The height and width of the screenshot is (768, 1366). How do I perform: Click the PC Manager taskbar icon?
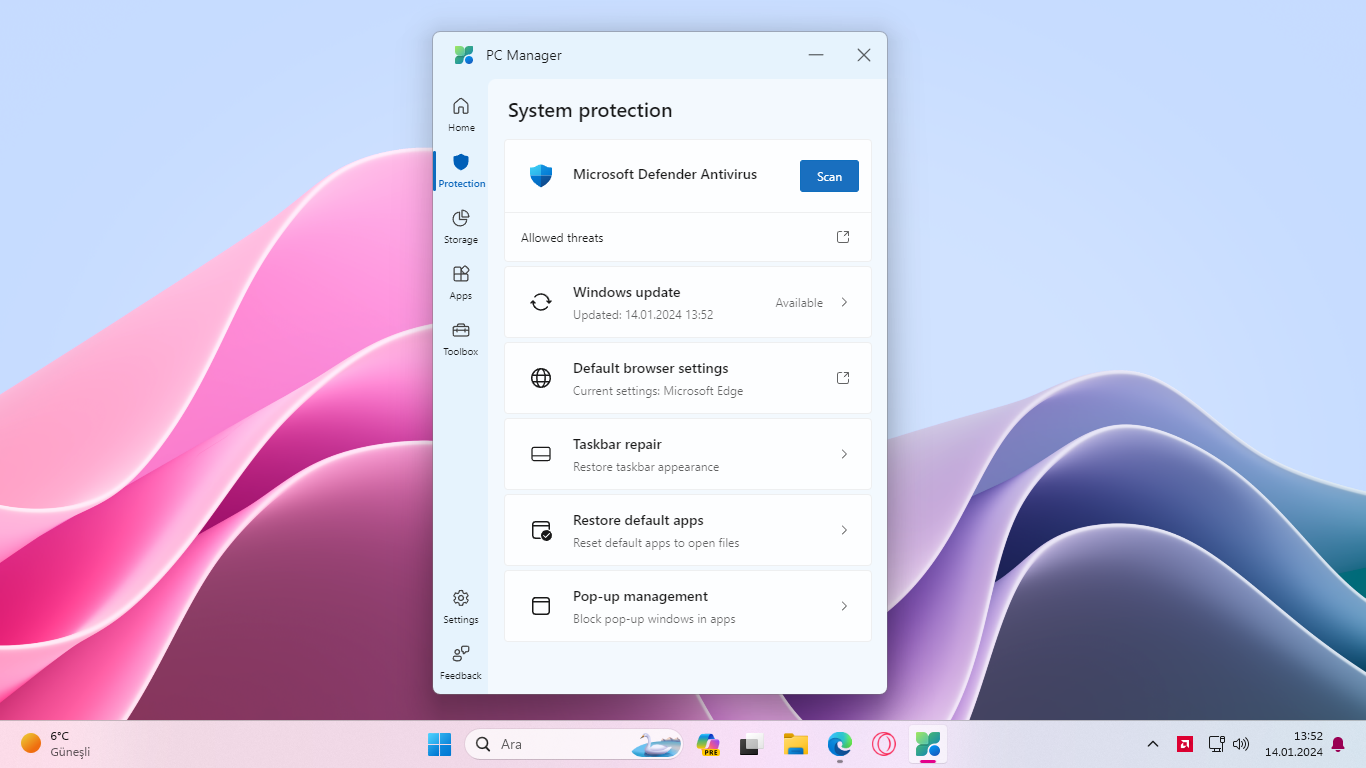coord(927,744)
